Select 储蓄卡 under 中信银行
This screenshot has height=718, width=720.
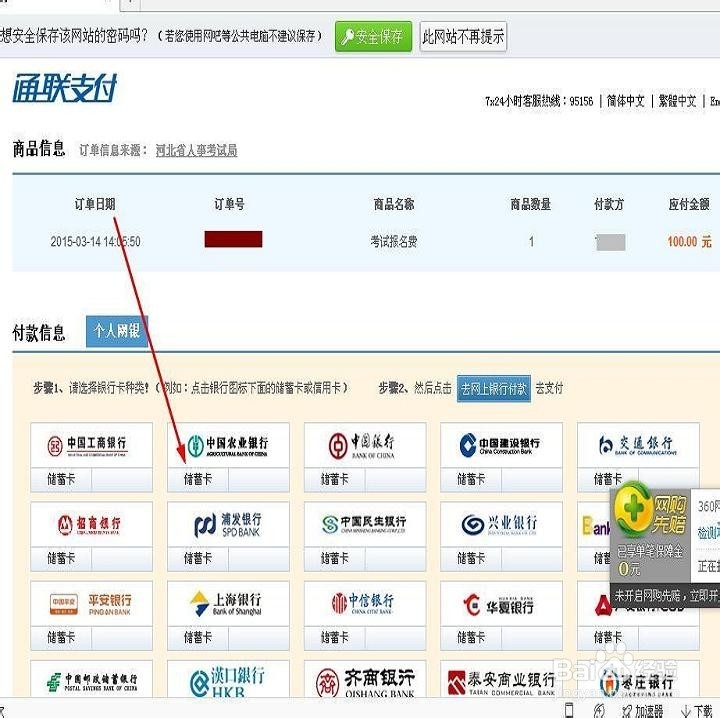click(x=335, y=638)
